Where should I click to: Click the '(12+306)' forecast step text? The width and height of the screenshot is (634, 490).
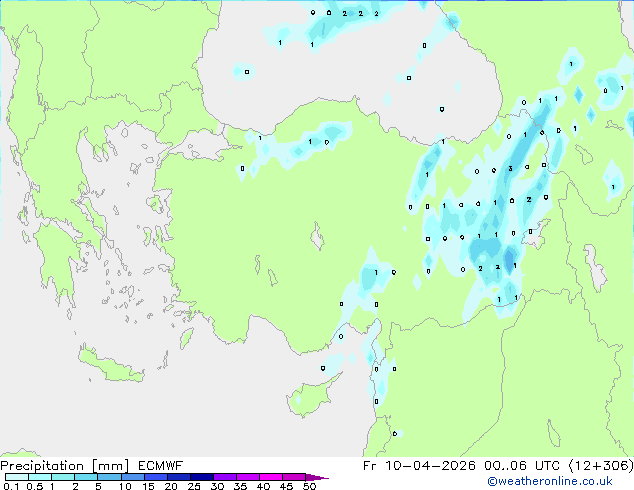[601, 466]
